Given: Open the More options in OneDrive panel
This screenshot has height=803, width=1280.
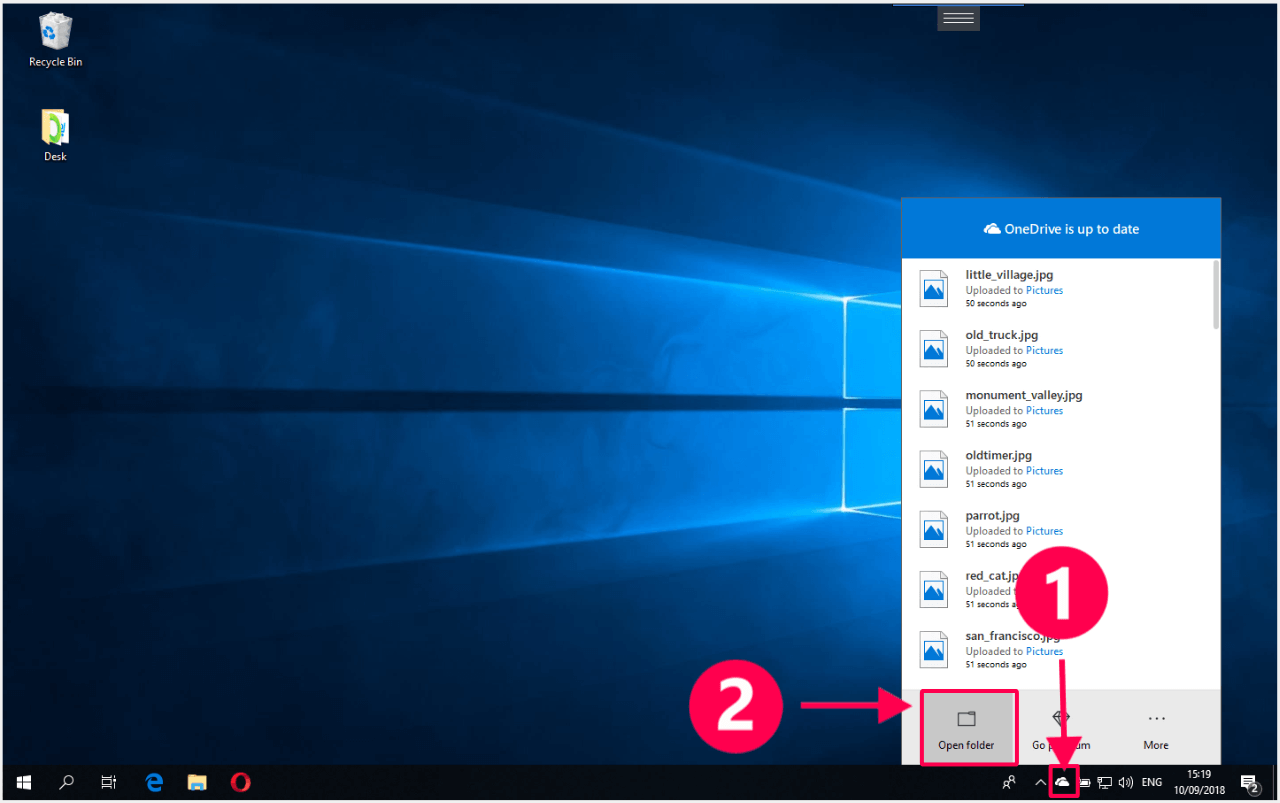Looking at the screenshot, I should pyautogui.click(x=1156, y=729).
